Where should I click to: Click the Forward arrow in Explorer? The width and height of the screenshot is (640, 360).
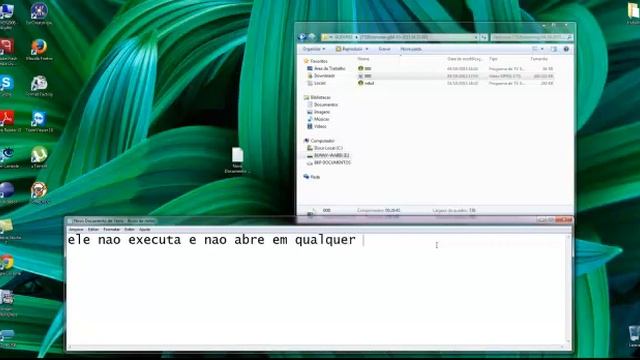[311, 37]
